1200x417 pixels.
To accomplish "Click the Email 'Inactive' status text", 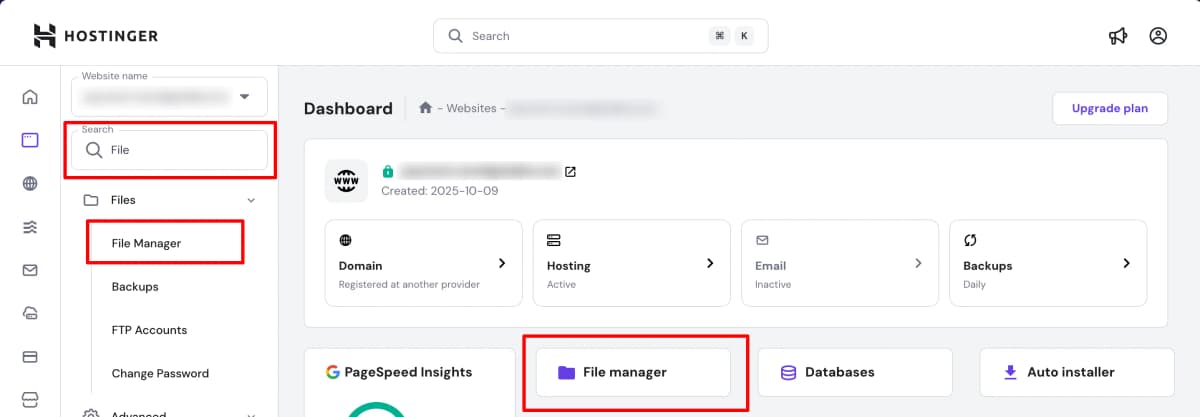I will coord(773,284).
